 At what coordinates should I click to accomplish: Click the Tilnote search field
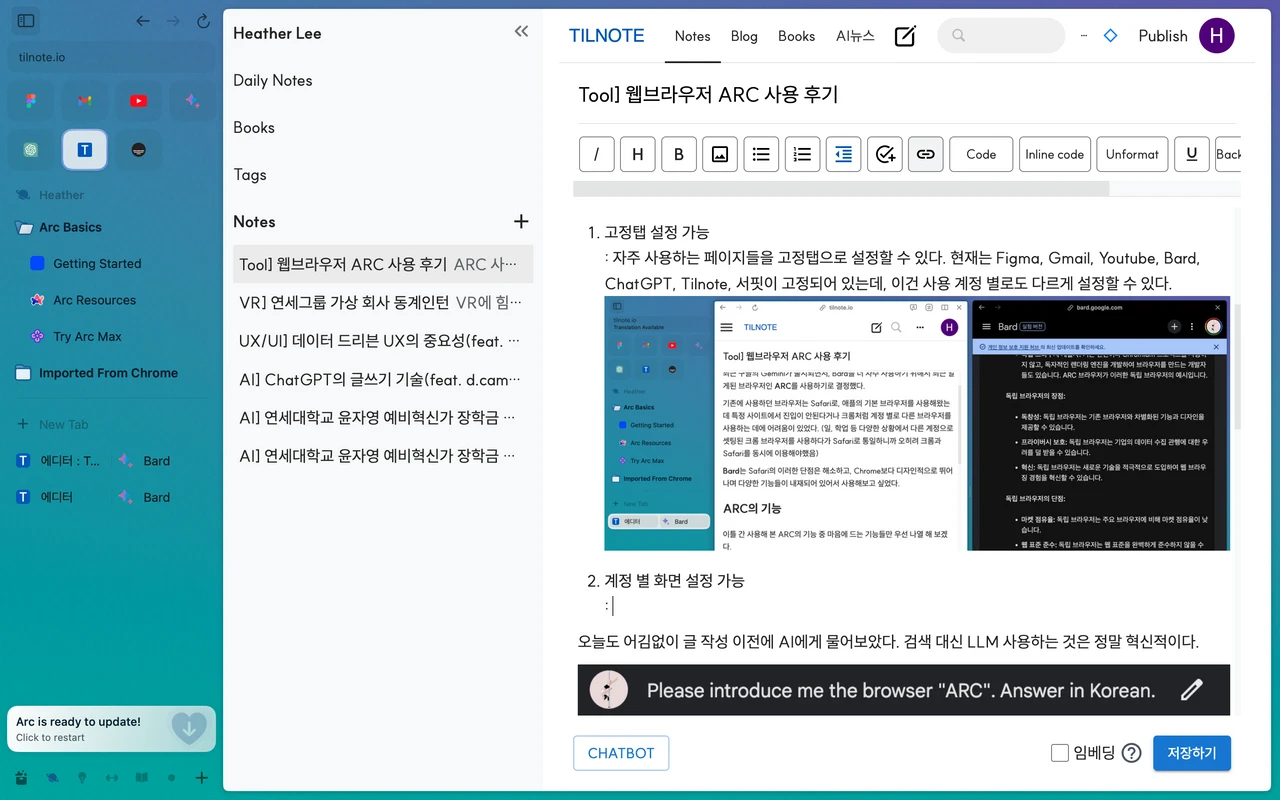[1001, 36]
